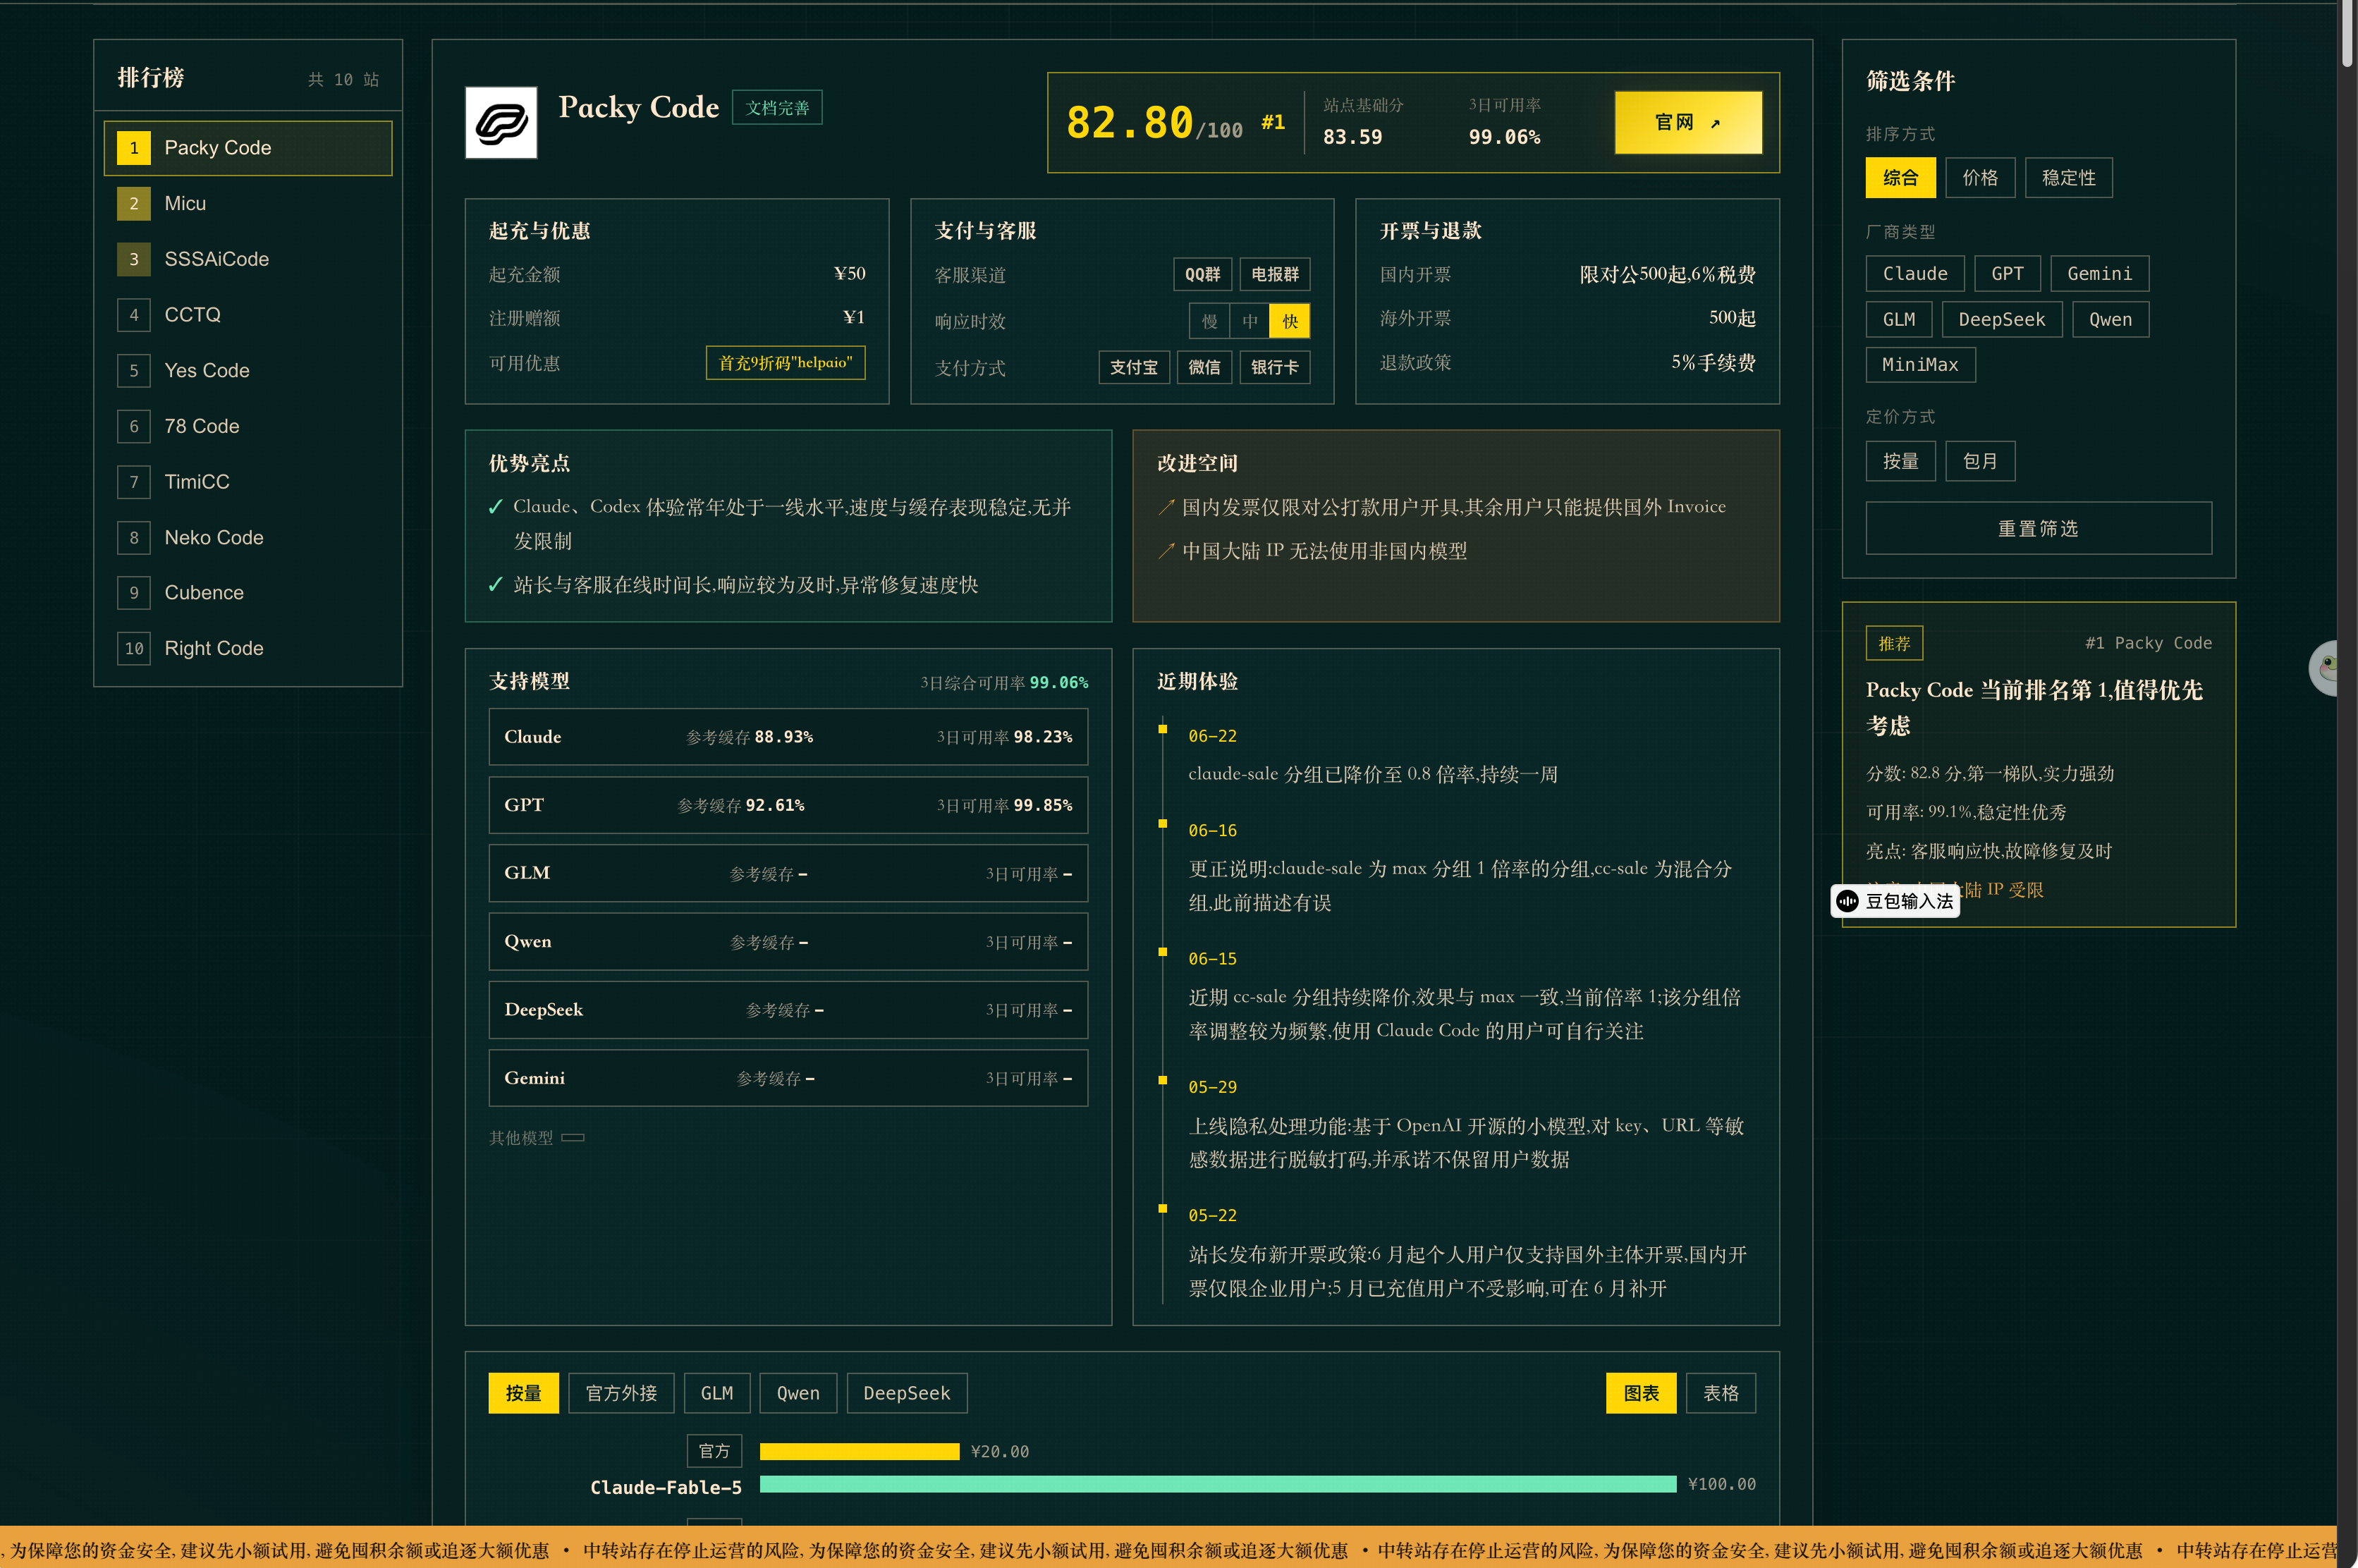Show pricing as 图表 chart view
Screen dimensions: 2358x1568
click(1641, 1393)
